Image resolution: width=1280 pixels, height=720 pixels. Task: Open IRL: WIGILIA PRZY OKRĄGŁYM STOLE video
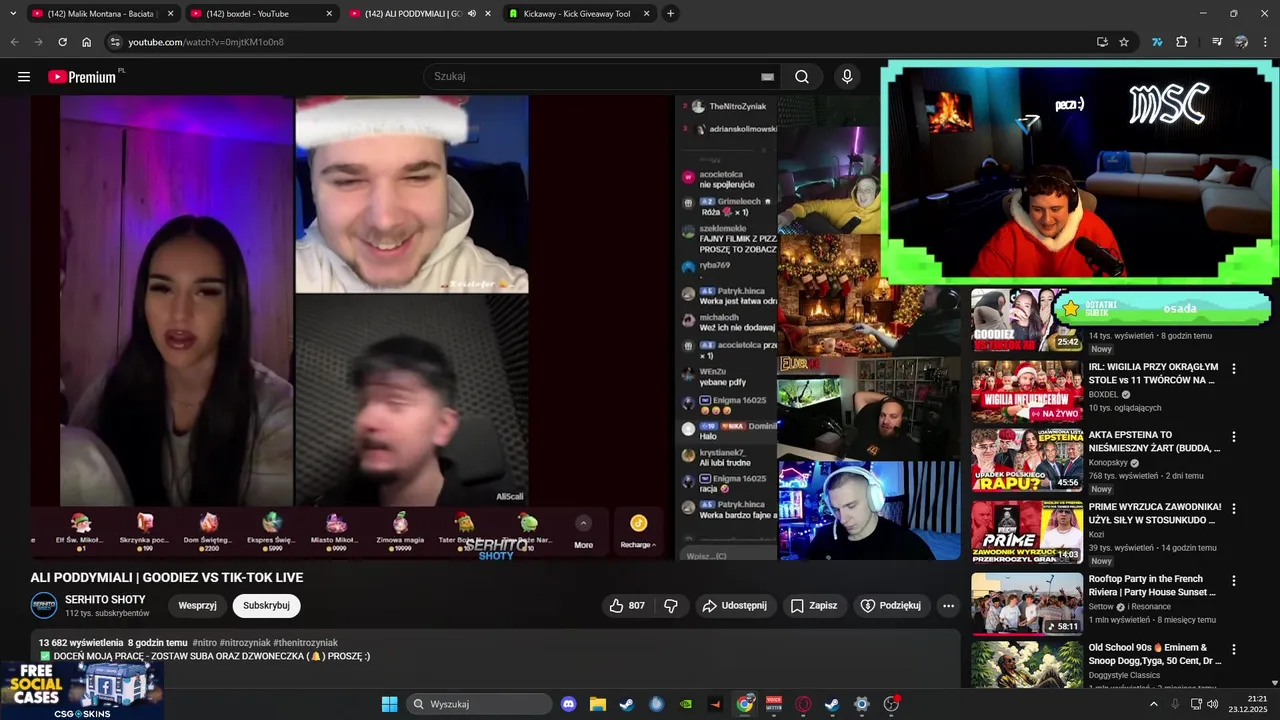pos(1153,373)
